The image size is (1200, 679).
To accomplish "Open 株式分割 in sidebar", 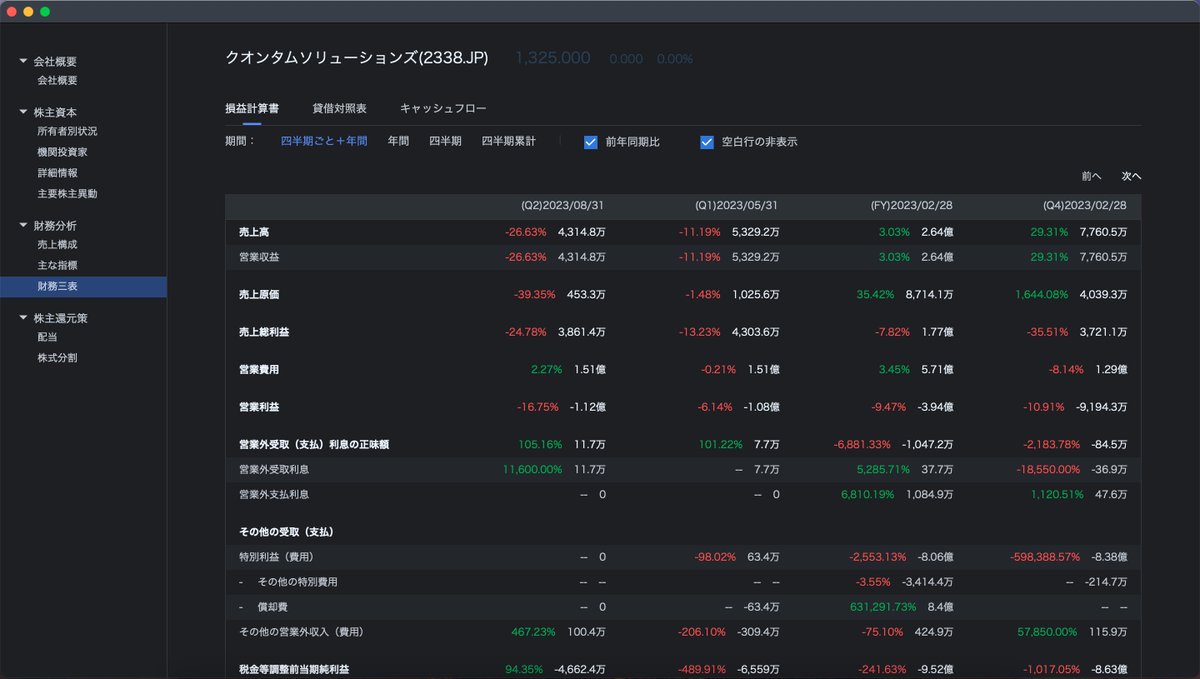I will (57, 358).
